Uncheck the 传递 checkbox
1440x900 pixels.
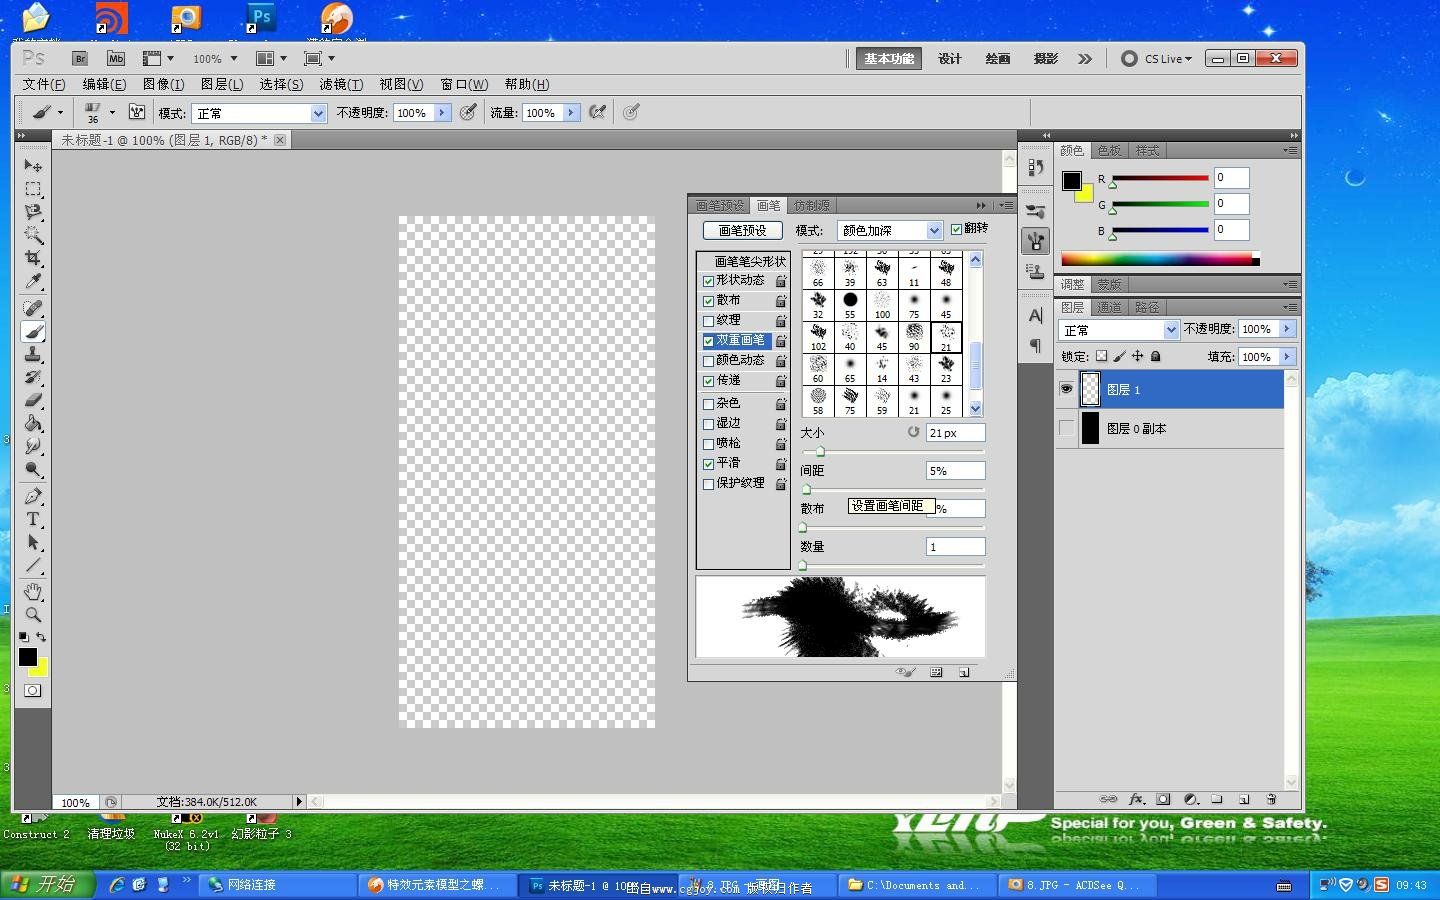tap(708, 381)
